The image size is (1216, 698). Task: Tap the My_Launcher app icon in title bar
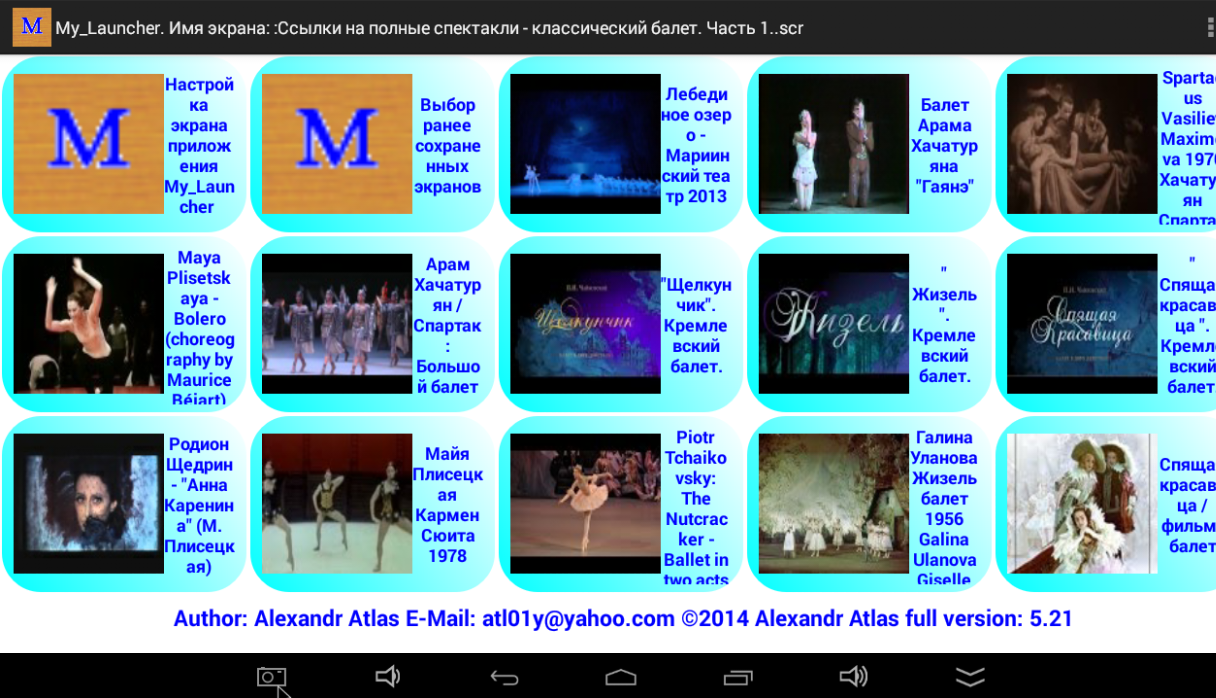pos(32,27)
